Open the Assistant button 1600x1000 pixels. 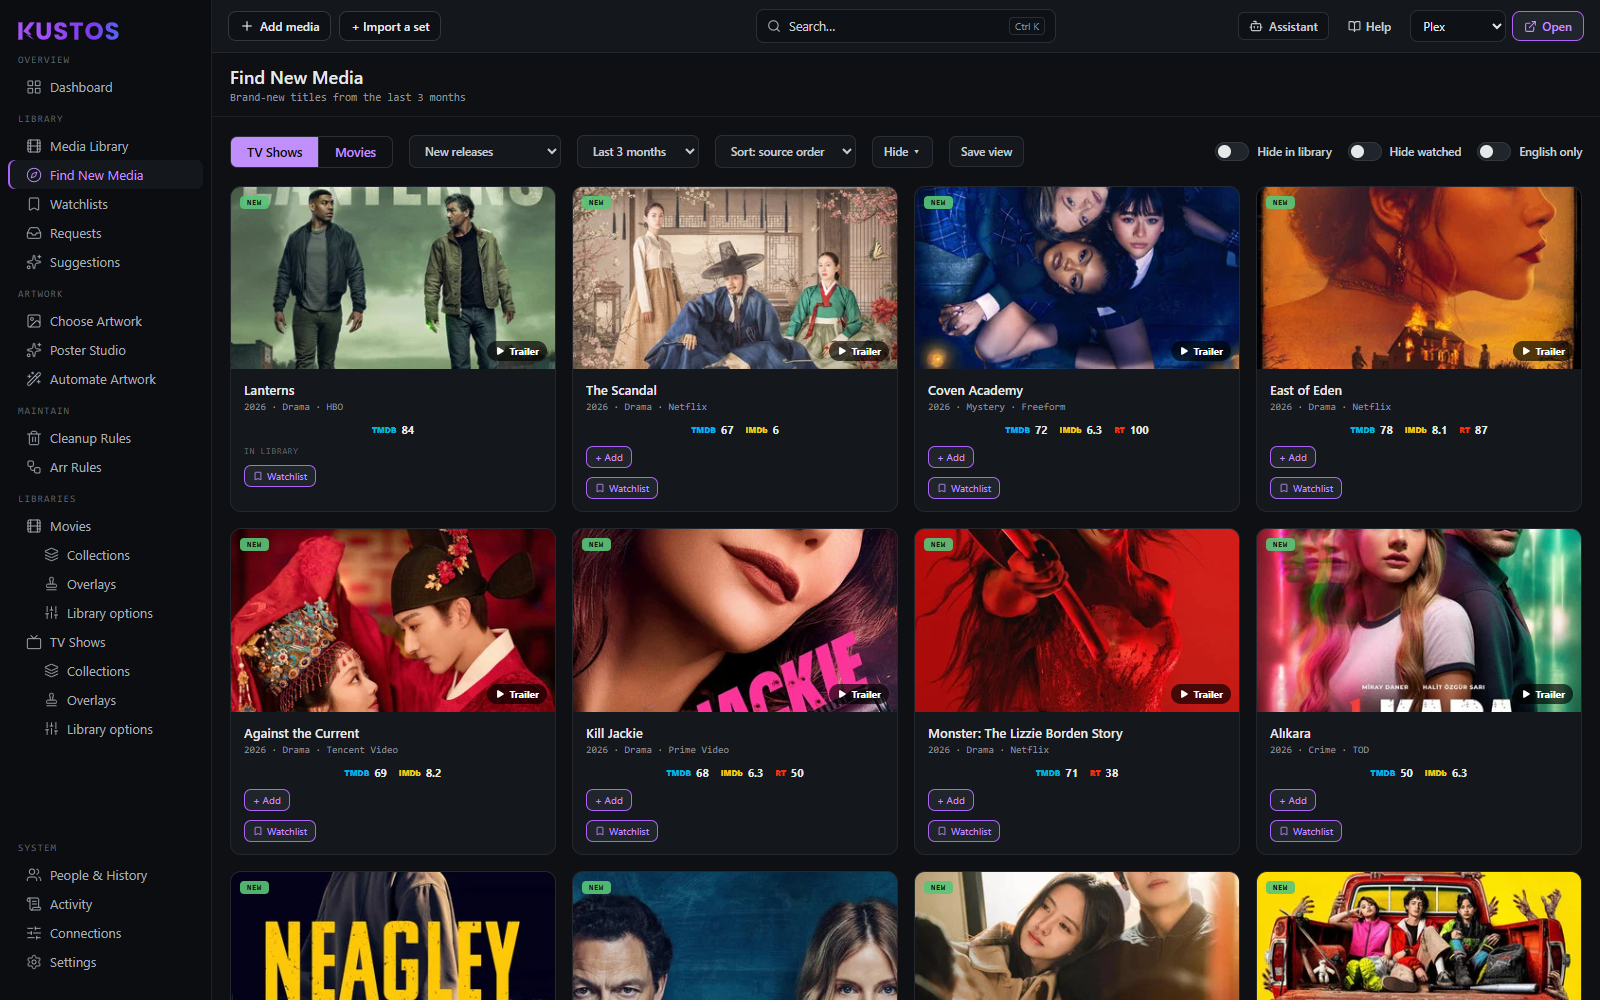click(1283, 26)
